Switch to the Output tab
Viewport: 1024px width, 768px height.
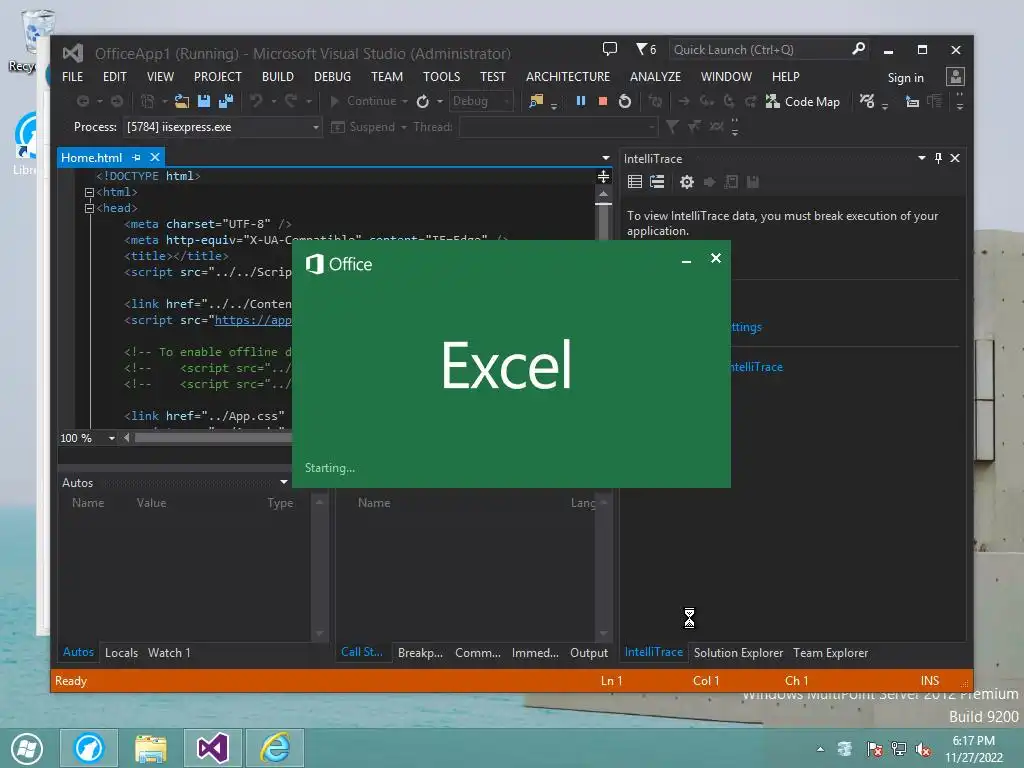pos(588,653)
